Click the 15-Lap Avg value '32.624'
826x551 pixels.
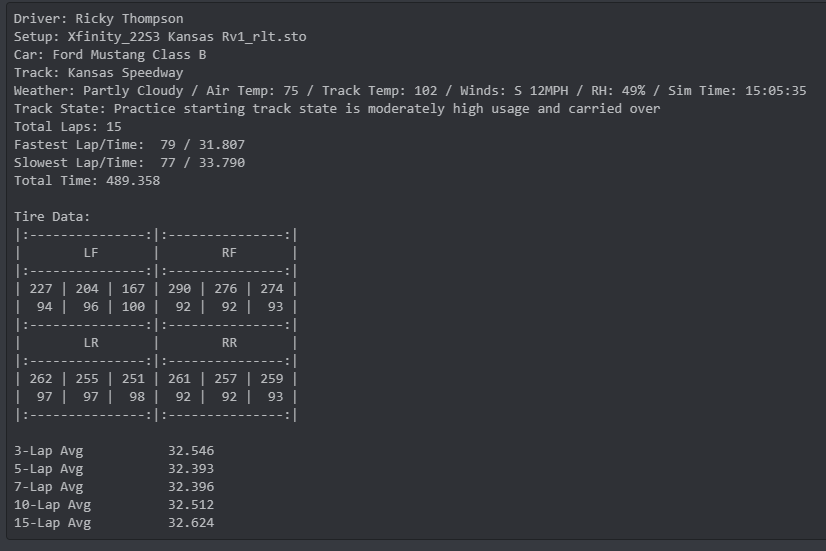pyautogui.click(x=191, y=523)
